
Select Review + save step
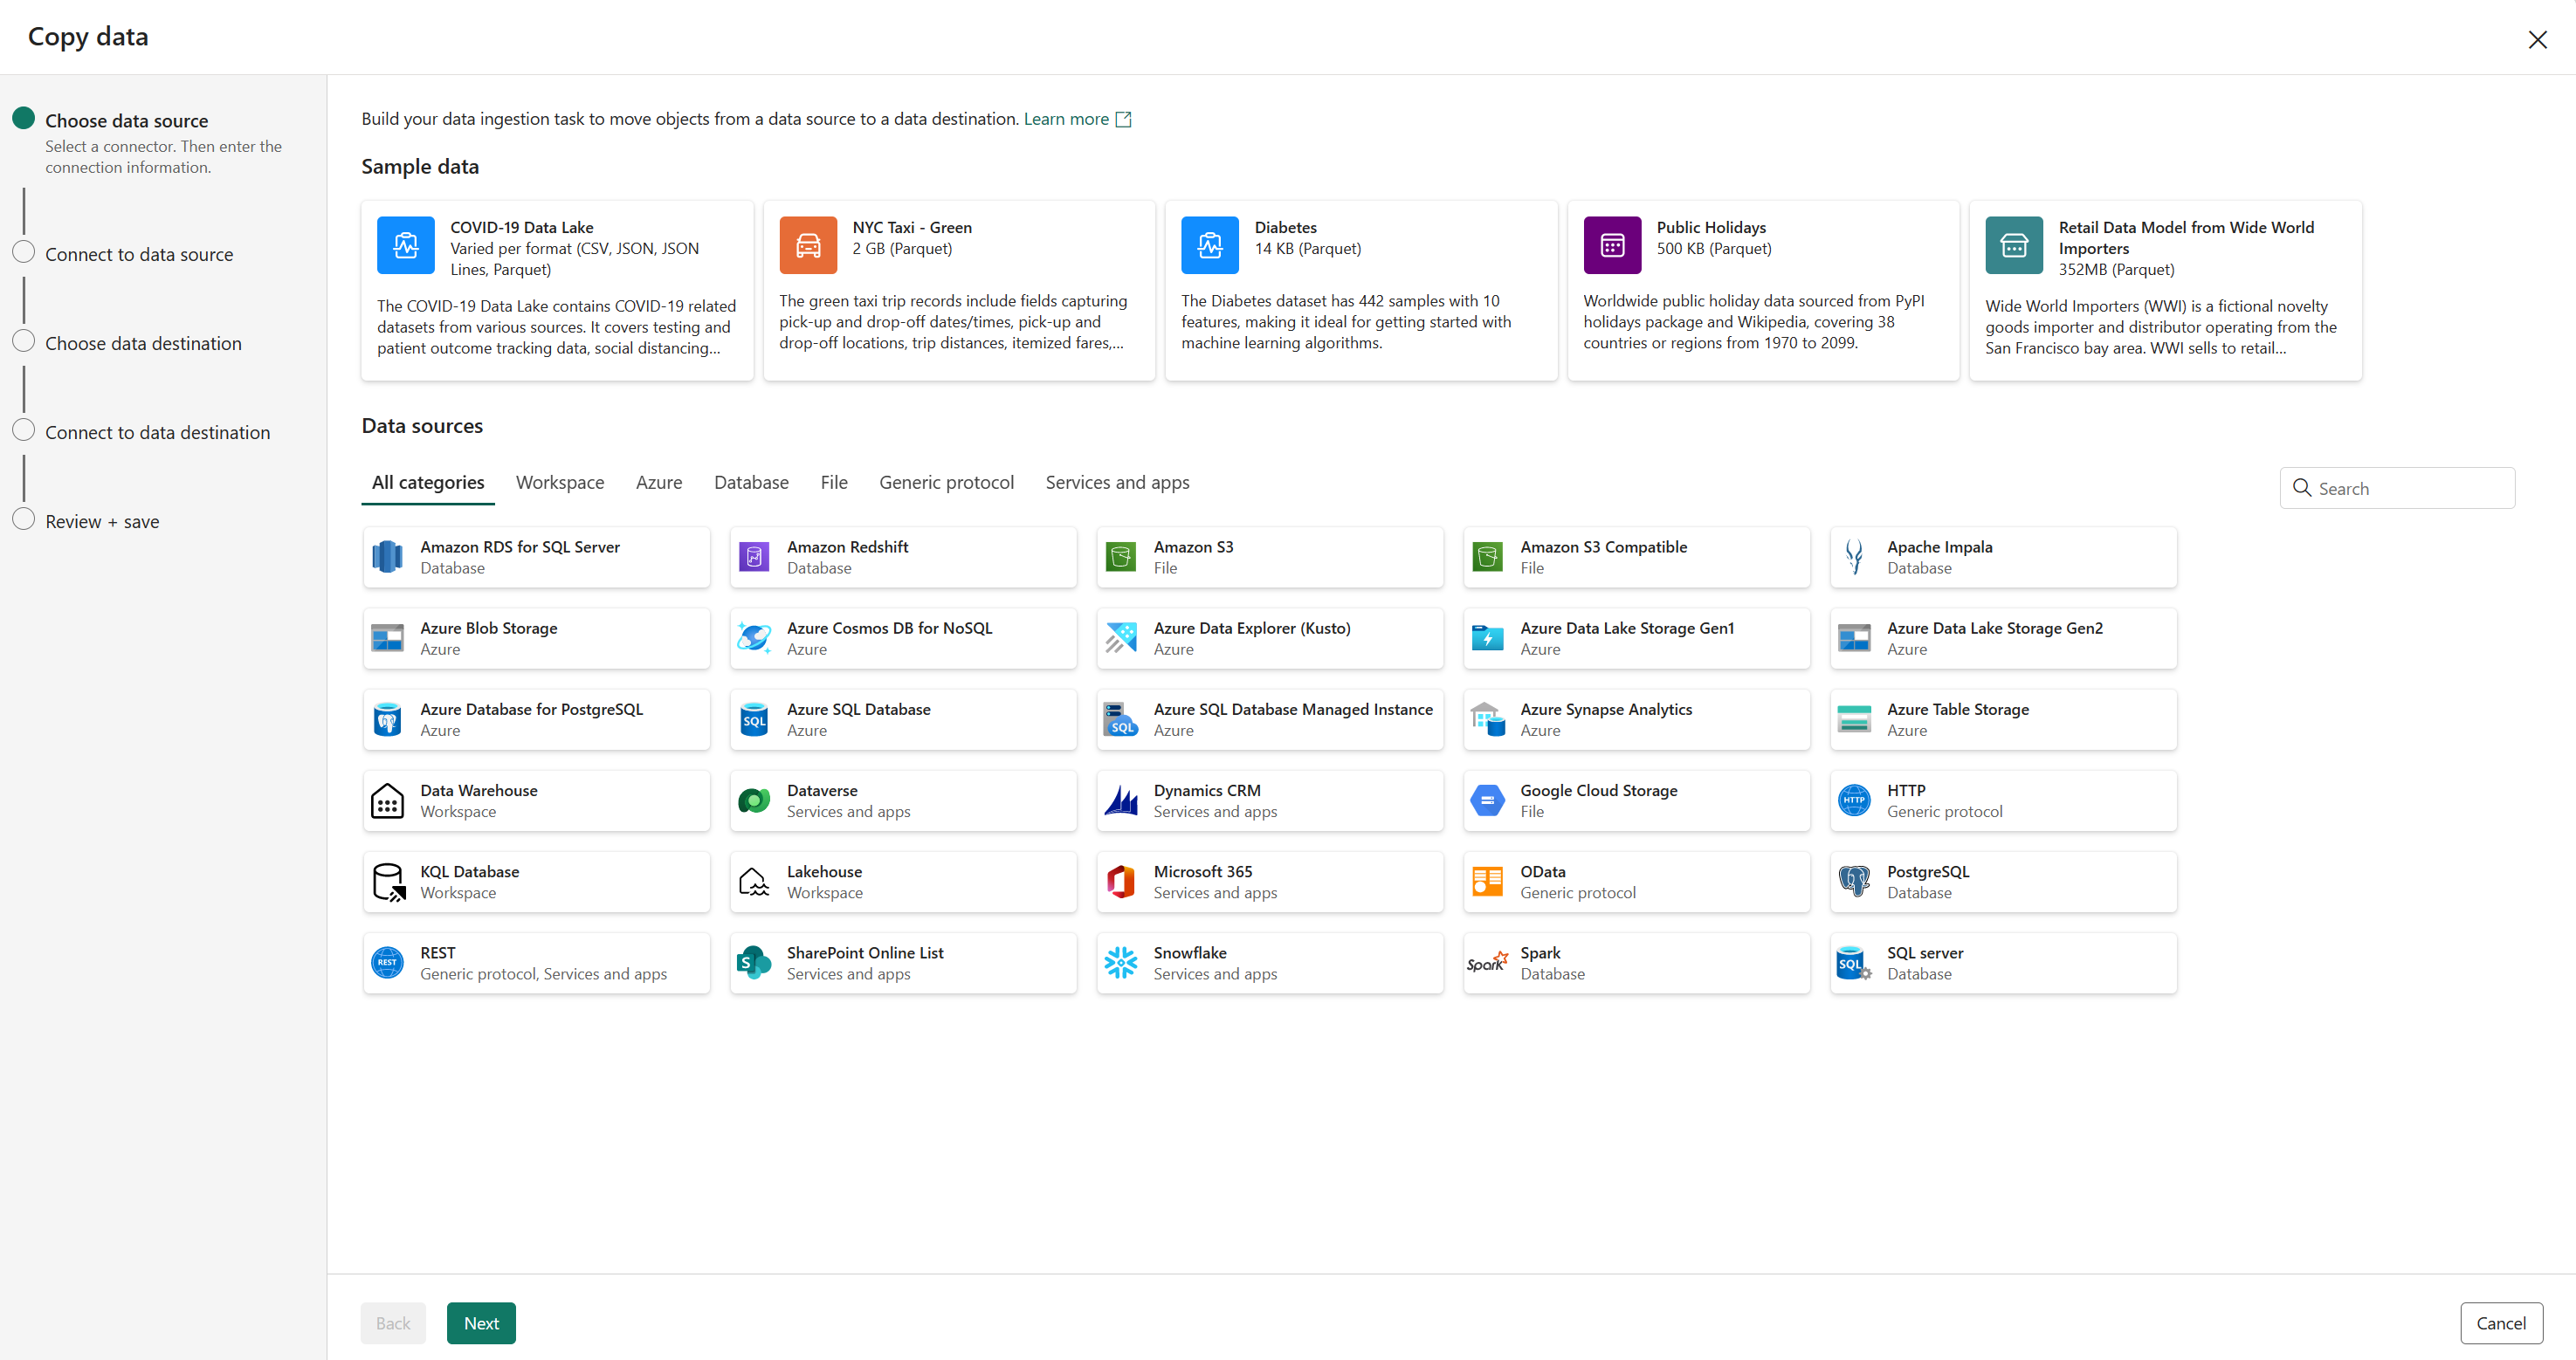[102, 521]
